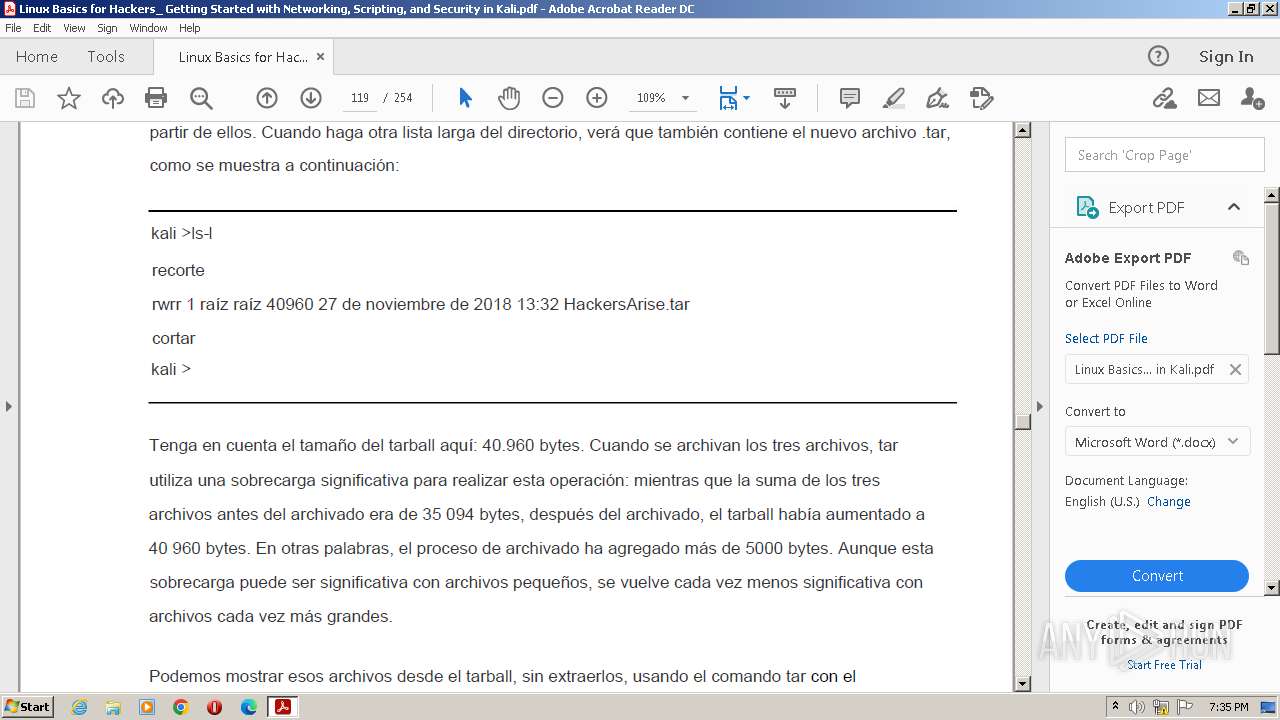Remove the selected Linux Basics PDF file
This screenshot has width=1280, height=720.
[x=1235, y=369]
